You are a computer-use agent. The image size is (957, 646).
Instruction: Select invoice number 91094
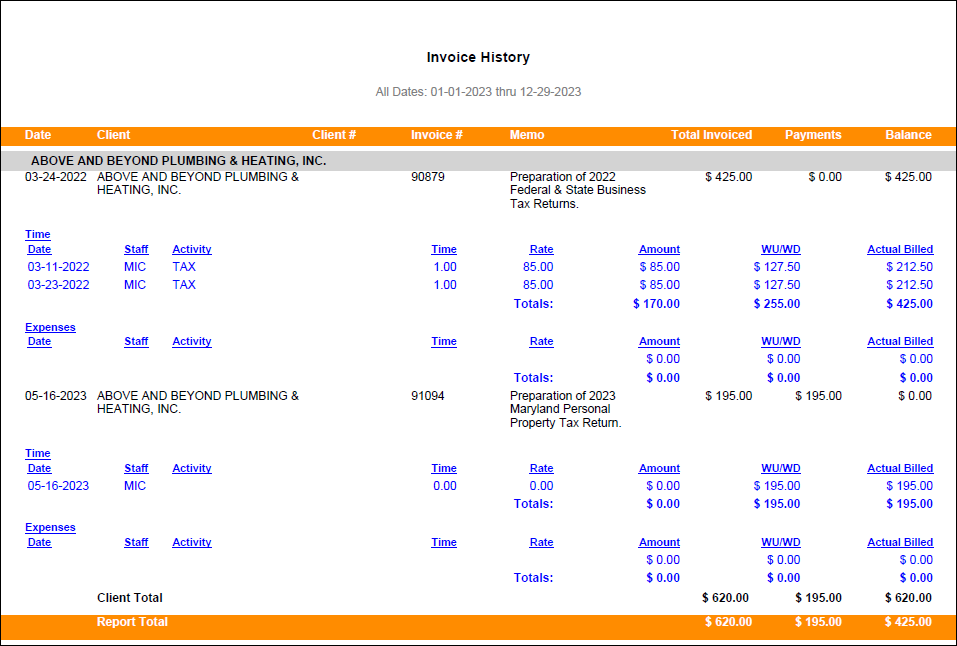[x=427, y=396]
